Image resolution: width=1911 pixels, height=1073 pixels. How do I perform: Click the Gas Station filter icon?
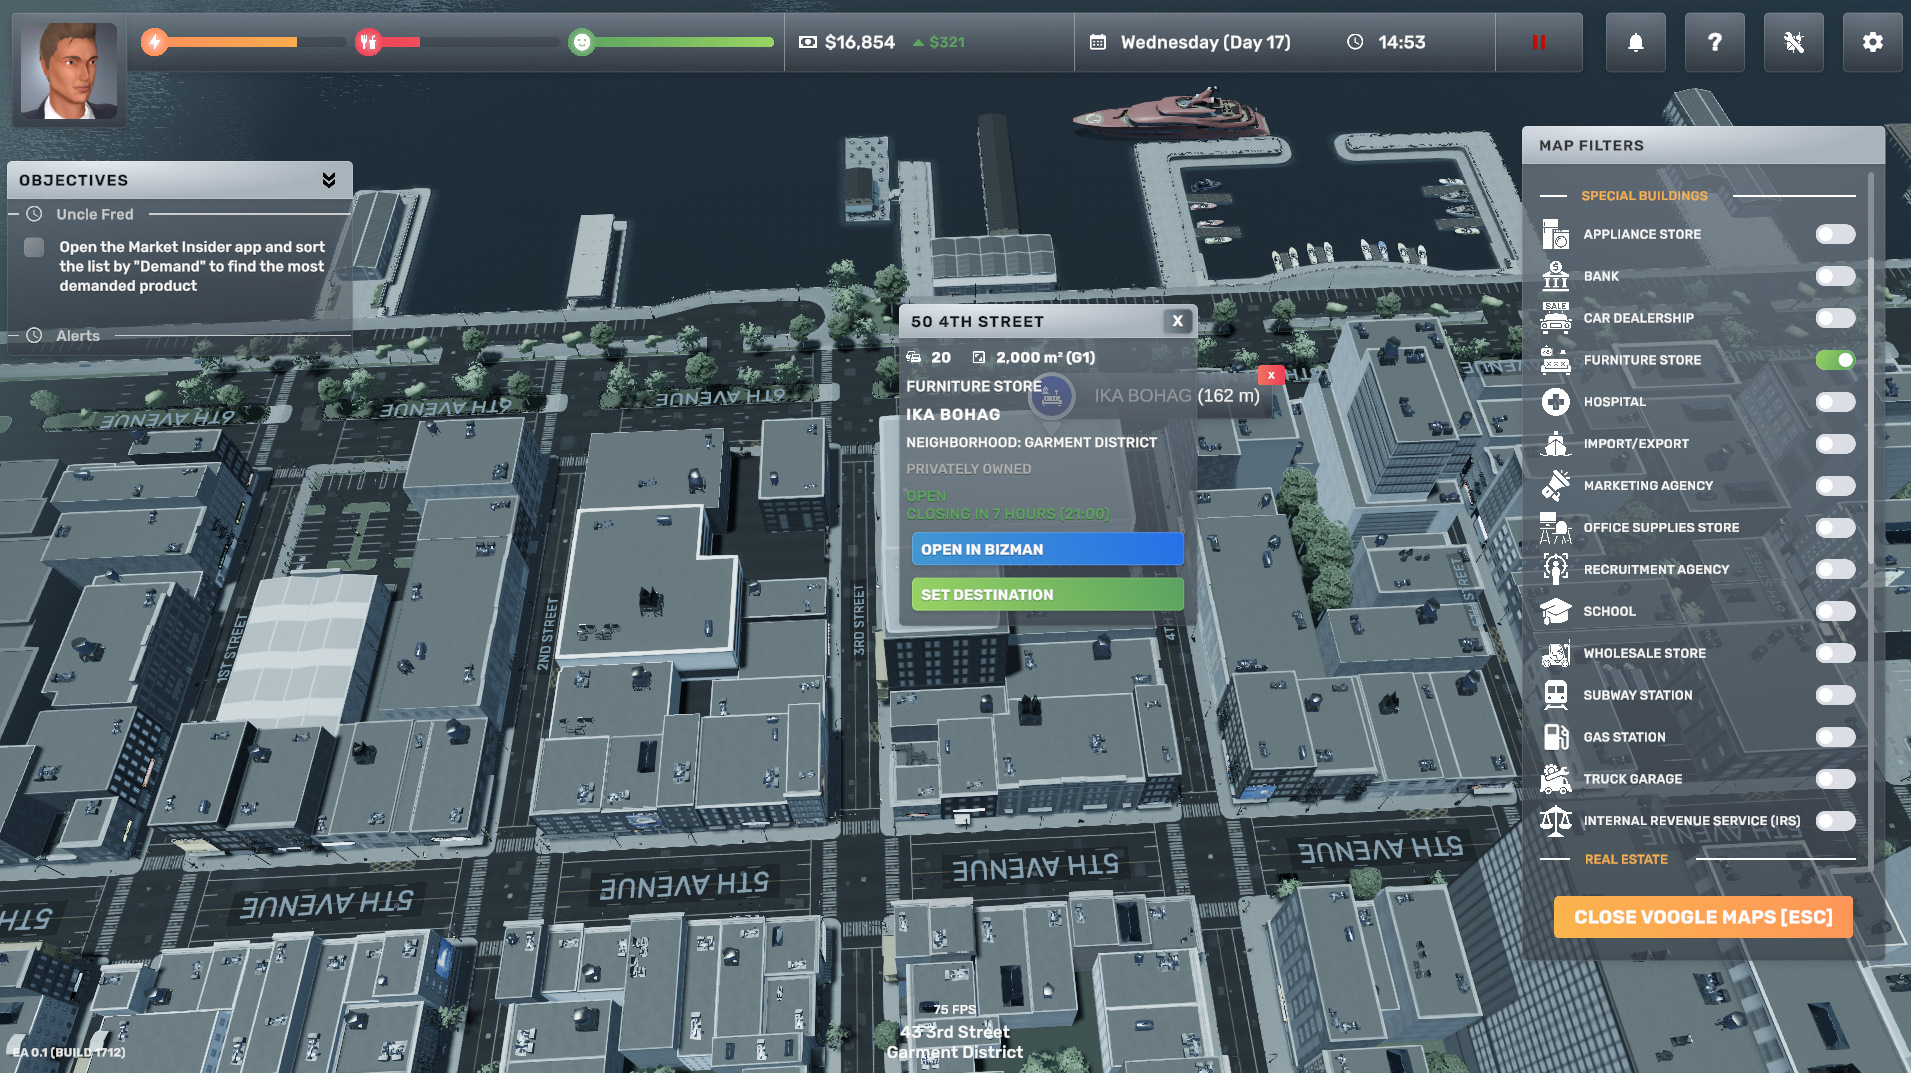click(1555, 737)
